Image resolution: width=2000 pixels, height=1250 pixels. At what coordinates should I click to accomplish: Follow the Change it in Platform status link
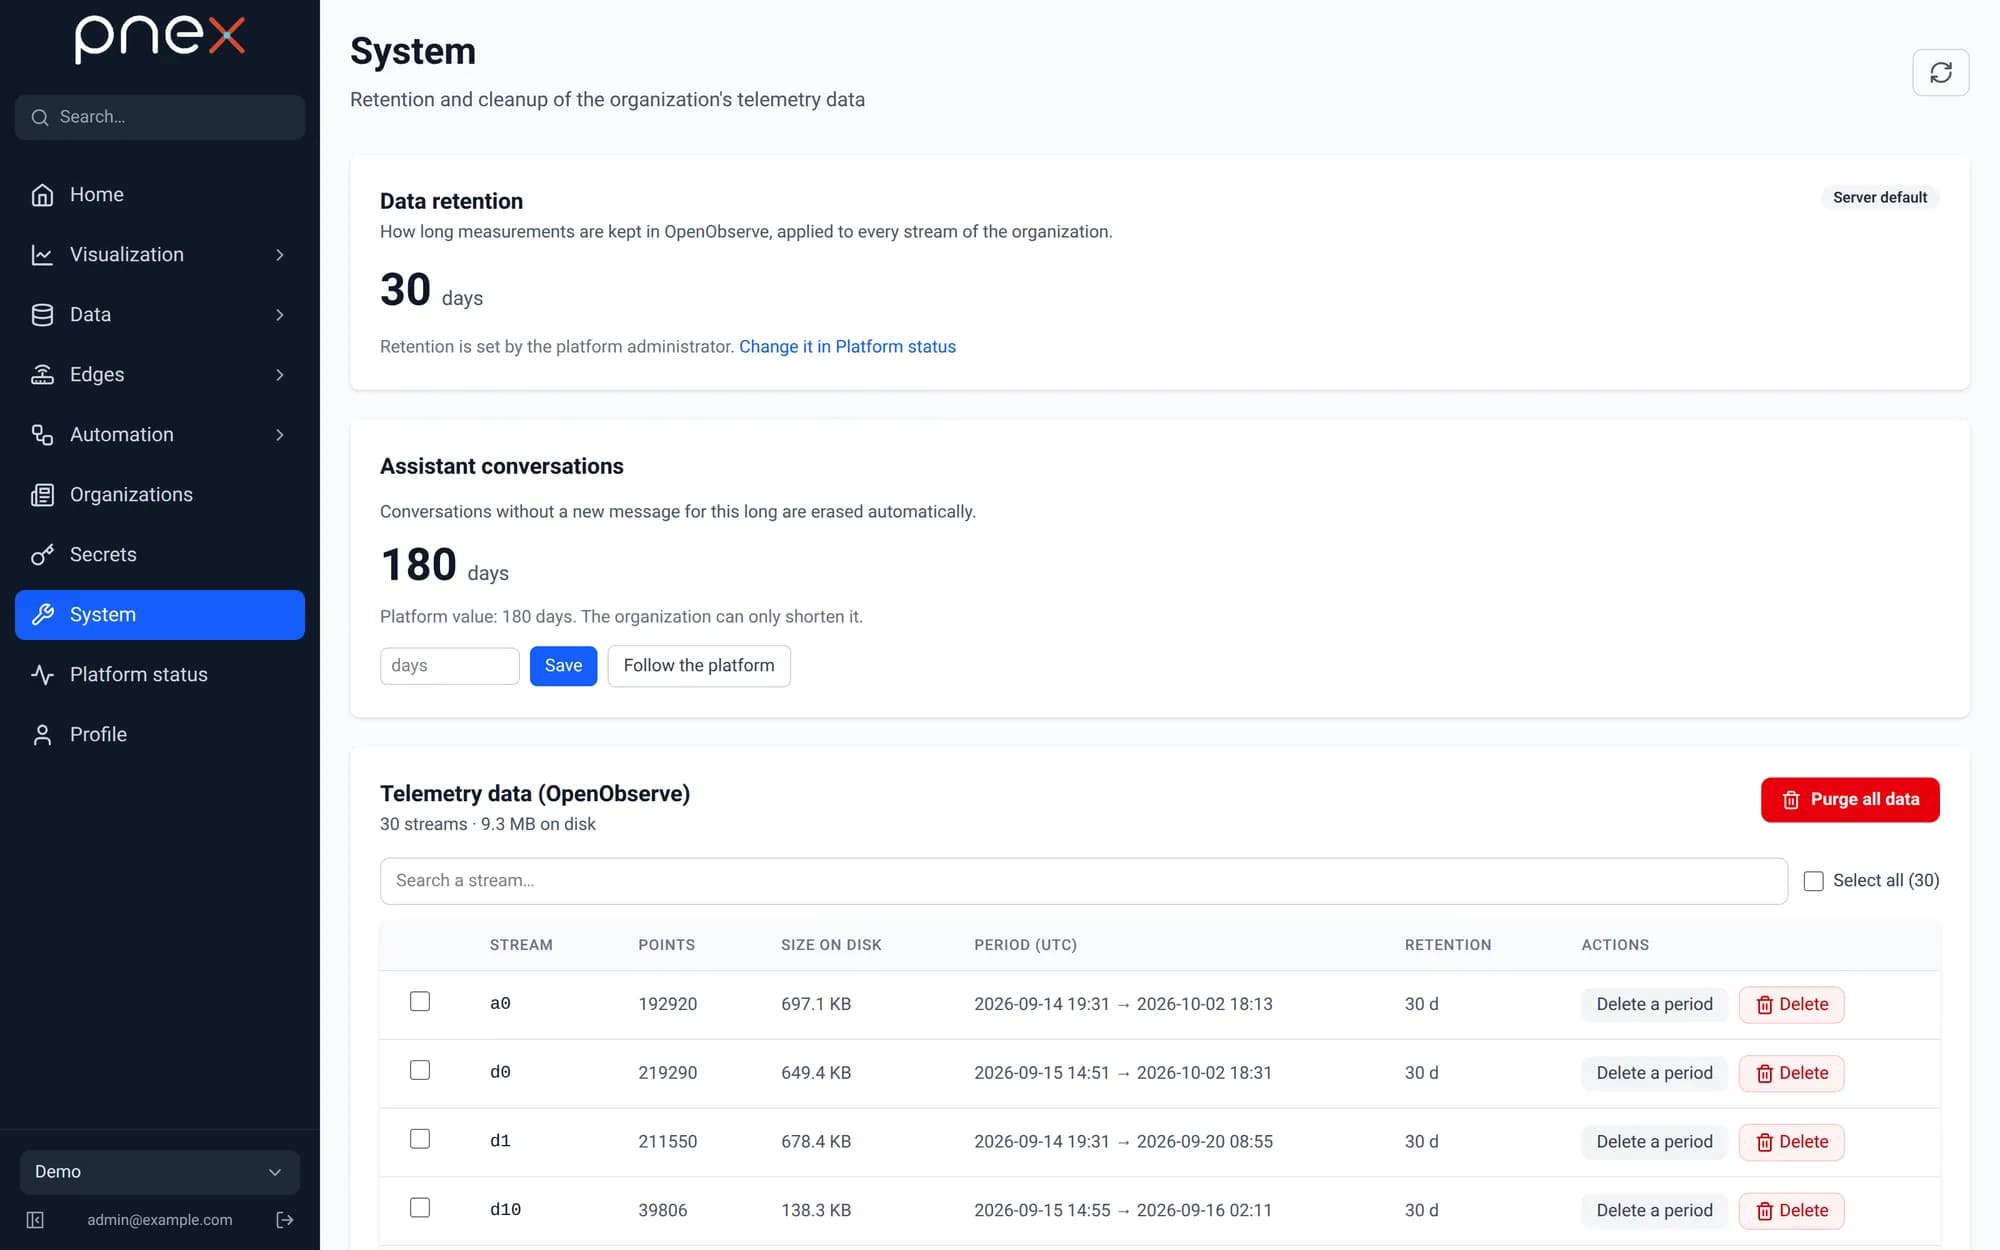pos(847,347)
